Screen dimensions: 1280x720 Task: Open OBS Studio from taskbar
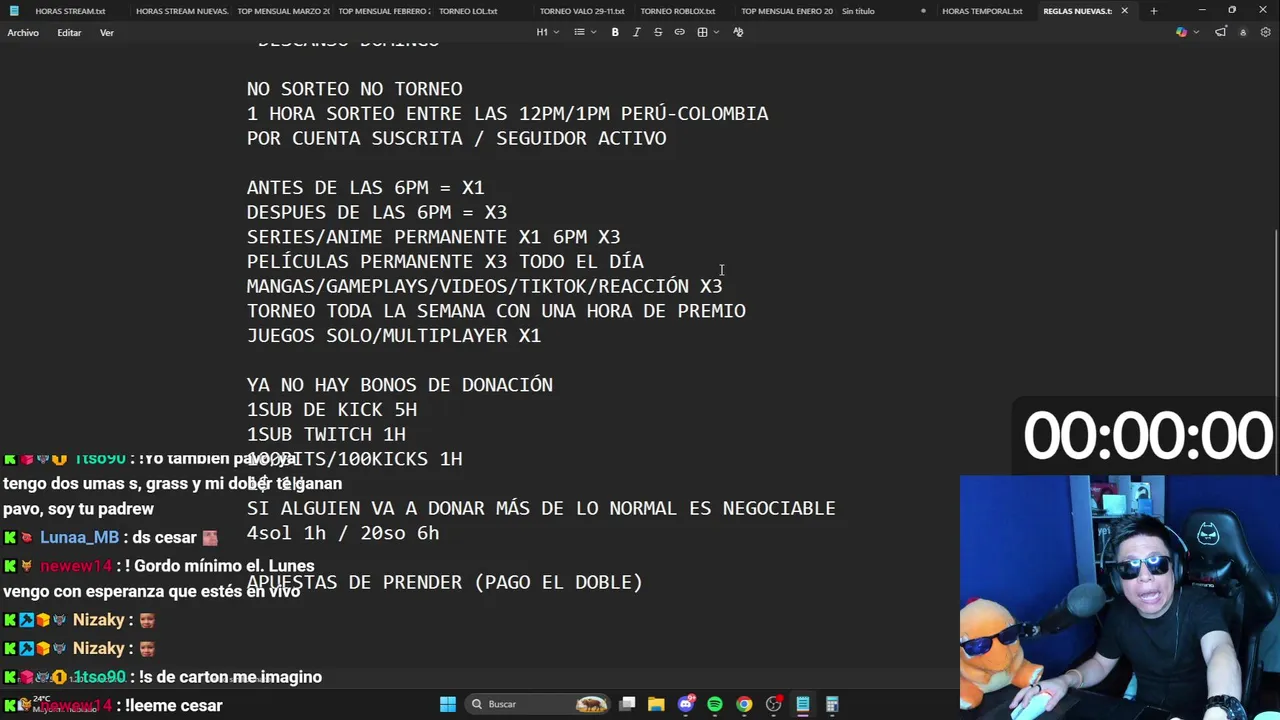point(773,704)
